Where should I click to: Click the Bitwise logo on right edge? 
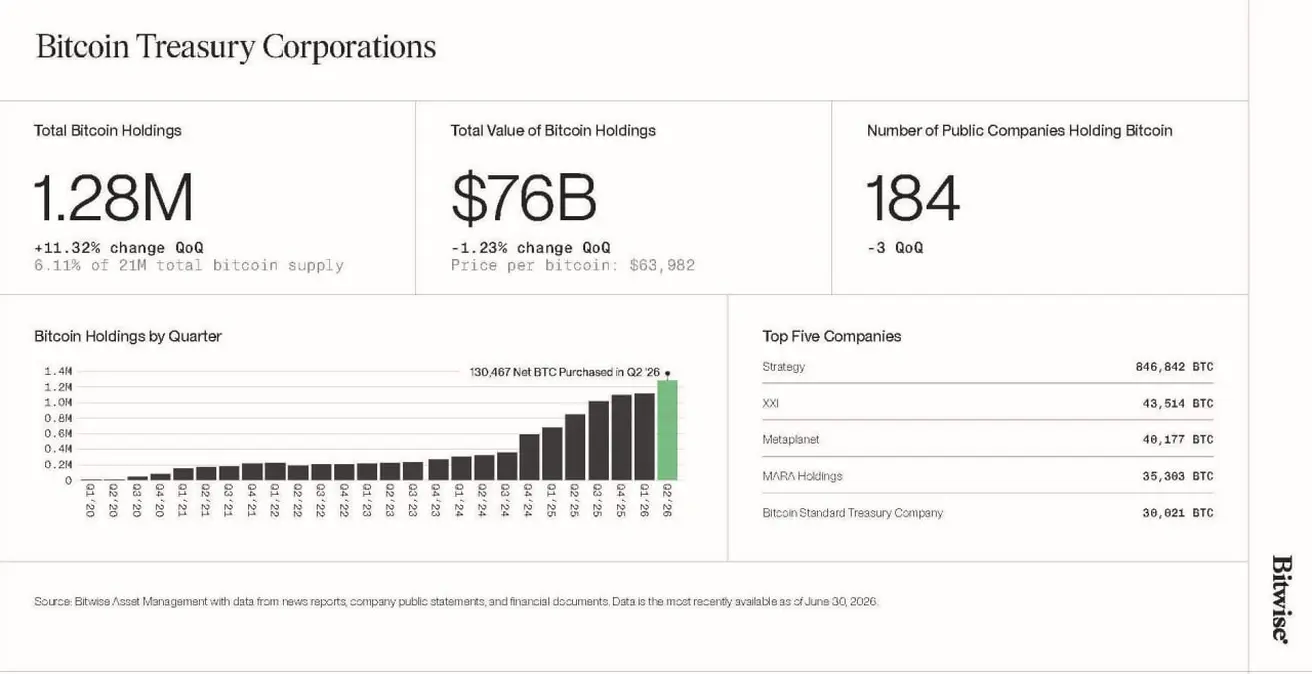[x=1281, y=598]
